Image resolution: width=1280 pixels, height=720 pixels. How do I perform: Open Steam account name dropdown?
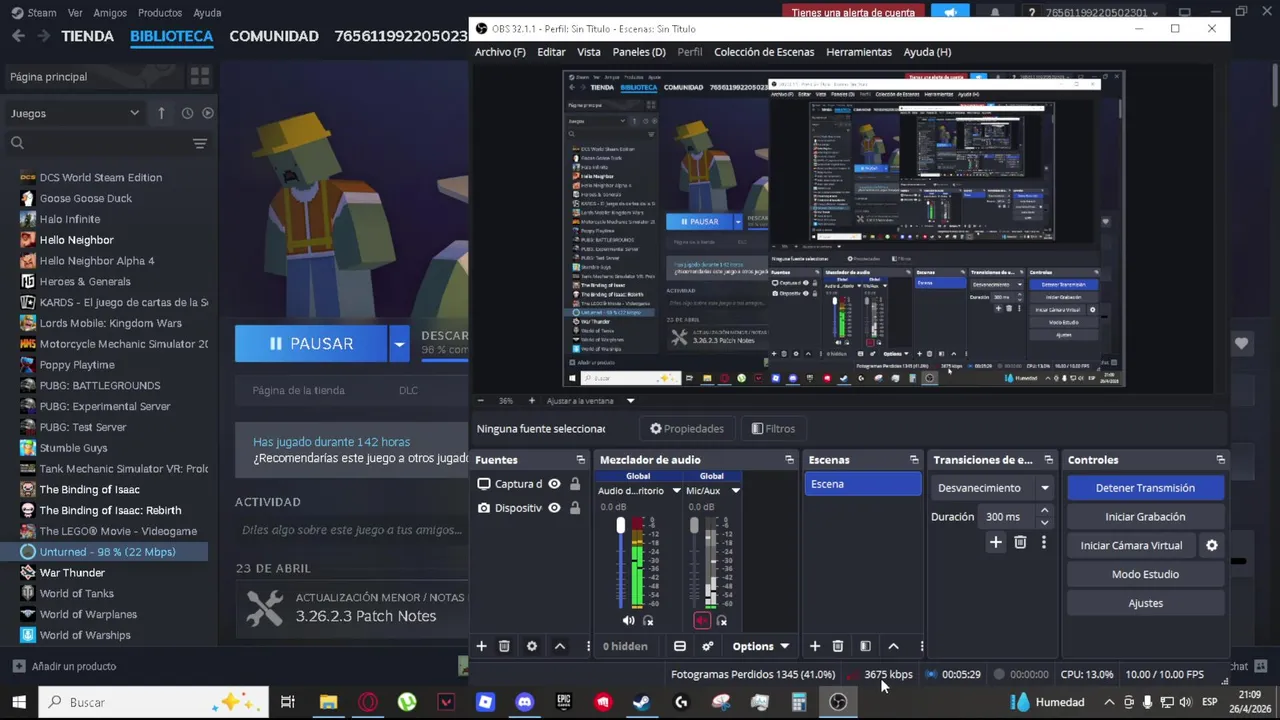tap(1102, 13)
